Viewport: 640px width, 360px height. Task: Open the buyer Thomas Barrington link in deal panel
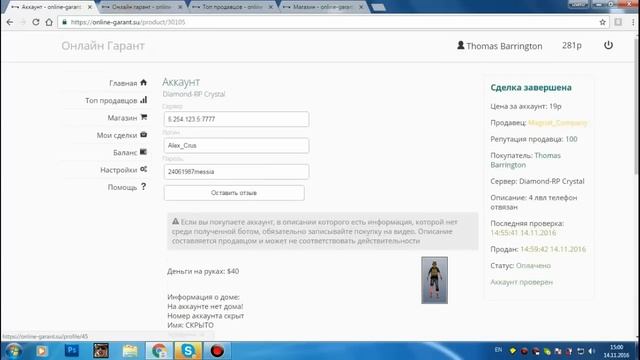(x=525, y=160)
